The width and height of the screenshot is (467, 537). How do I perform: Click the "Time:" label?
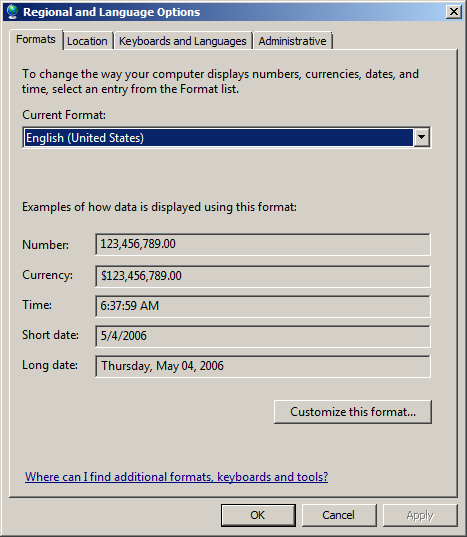[37, 305]
